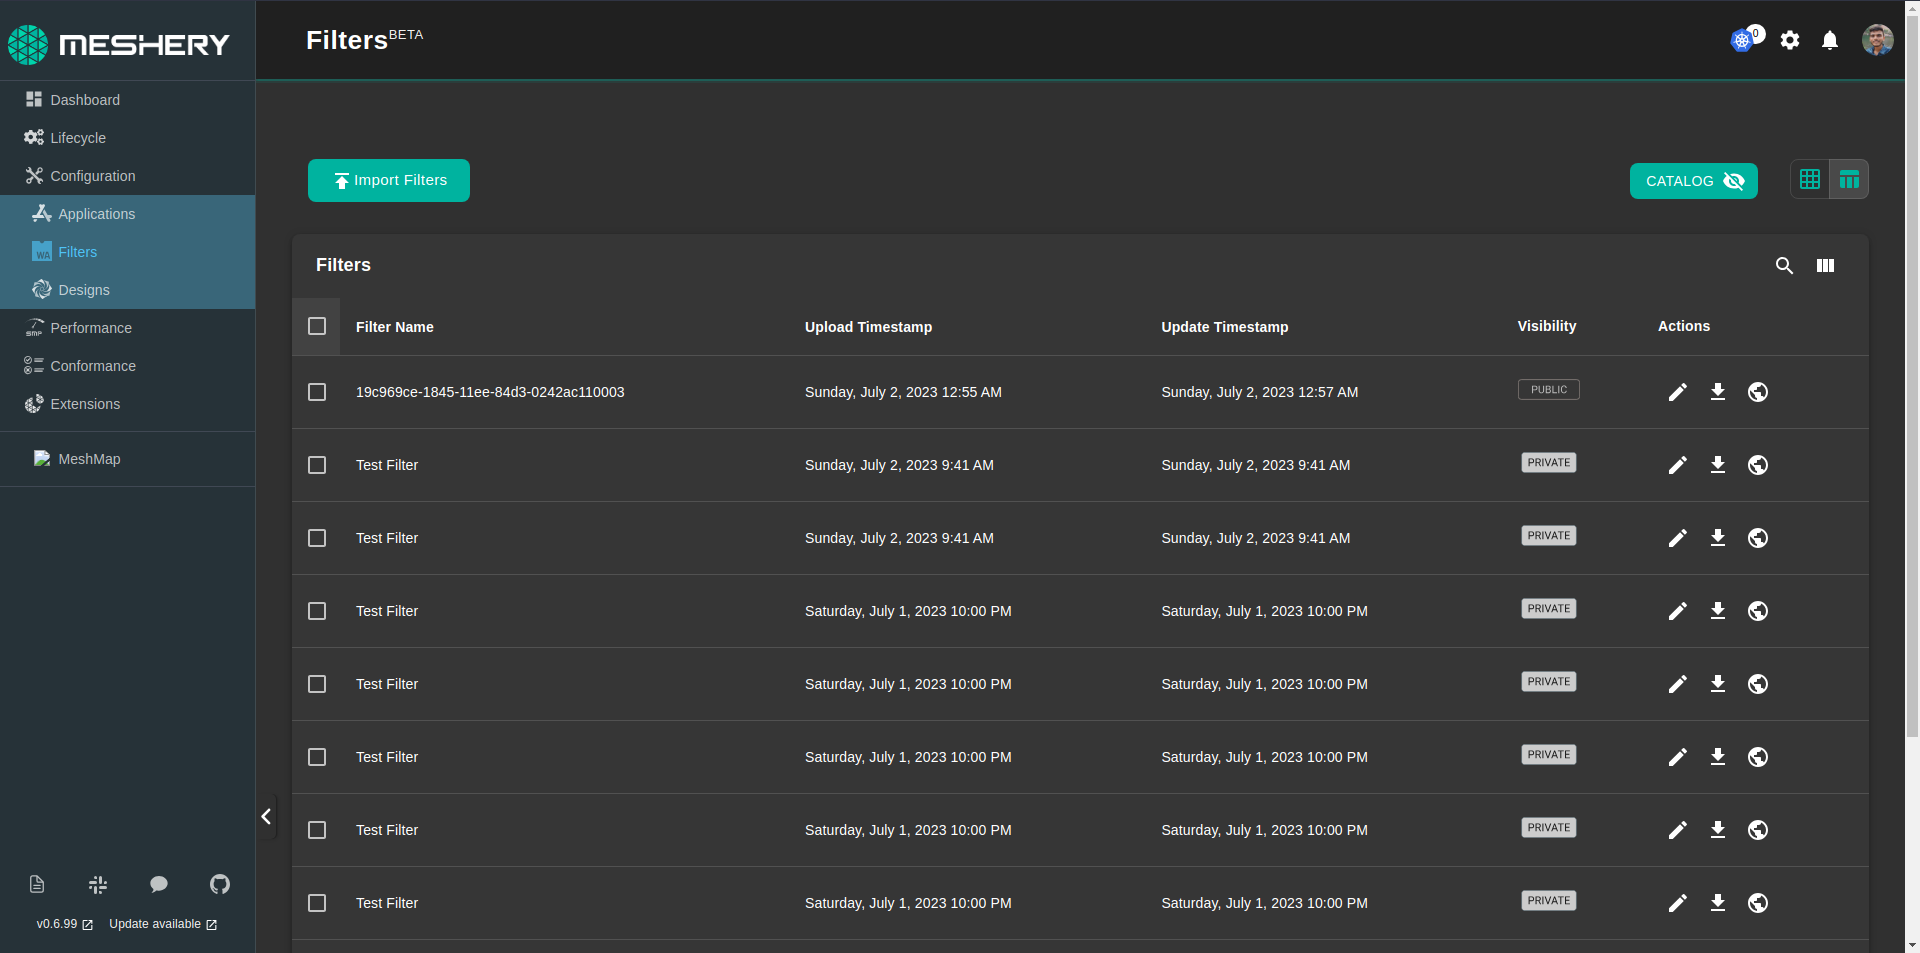Open search in the Filters table
Screen dimensions: 1920x953
[x=1784, y=266]
